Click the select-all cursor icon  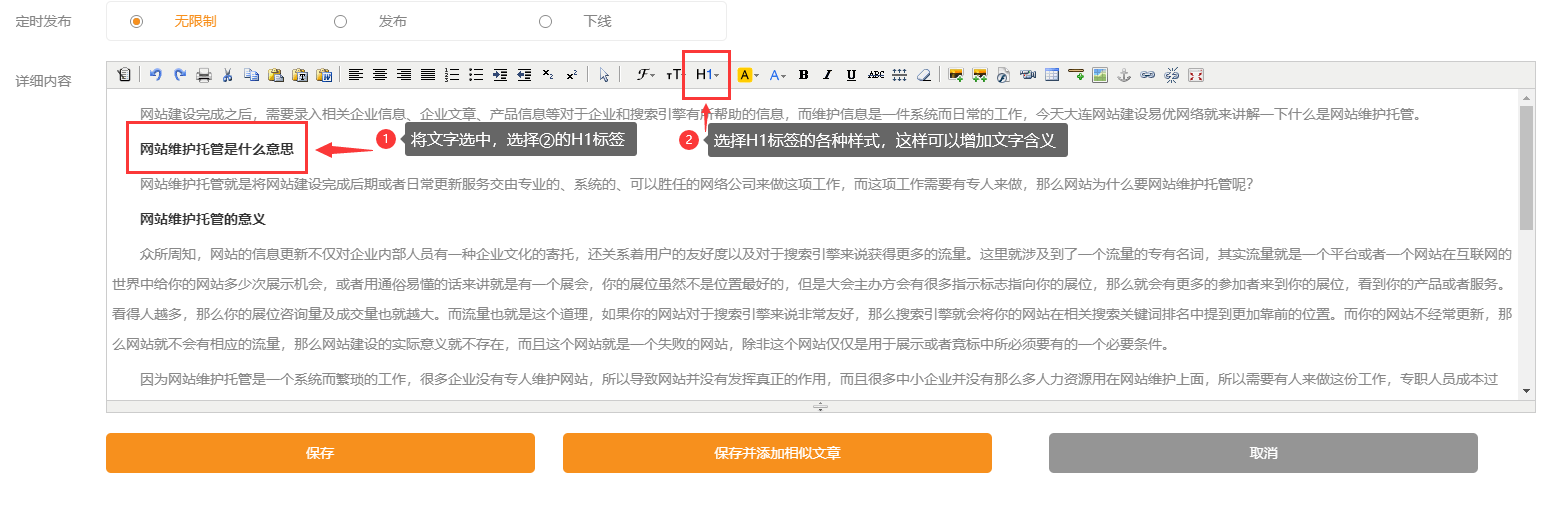coord(604,75)
